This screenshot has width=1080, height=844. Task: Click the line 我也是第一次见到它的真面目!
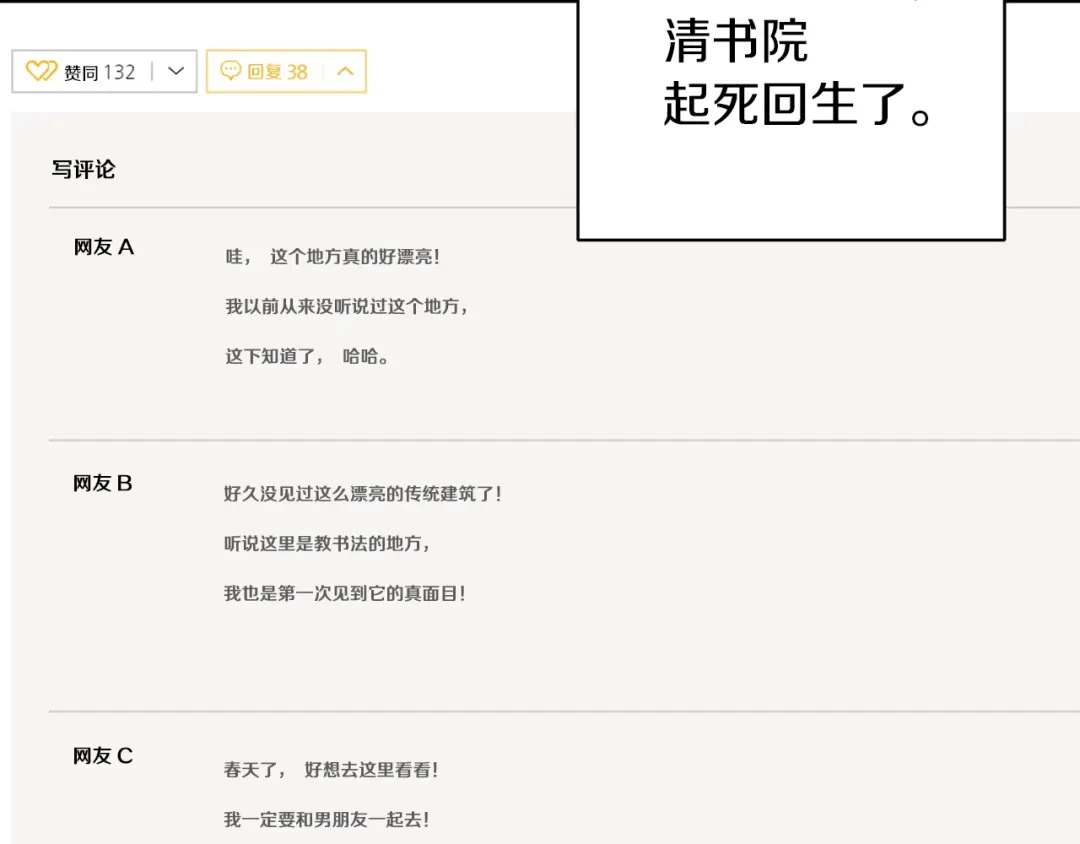tap(345, 593)
